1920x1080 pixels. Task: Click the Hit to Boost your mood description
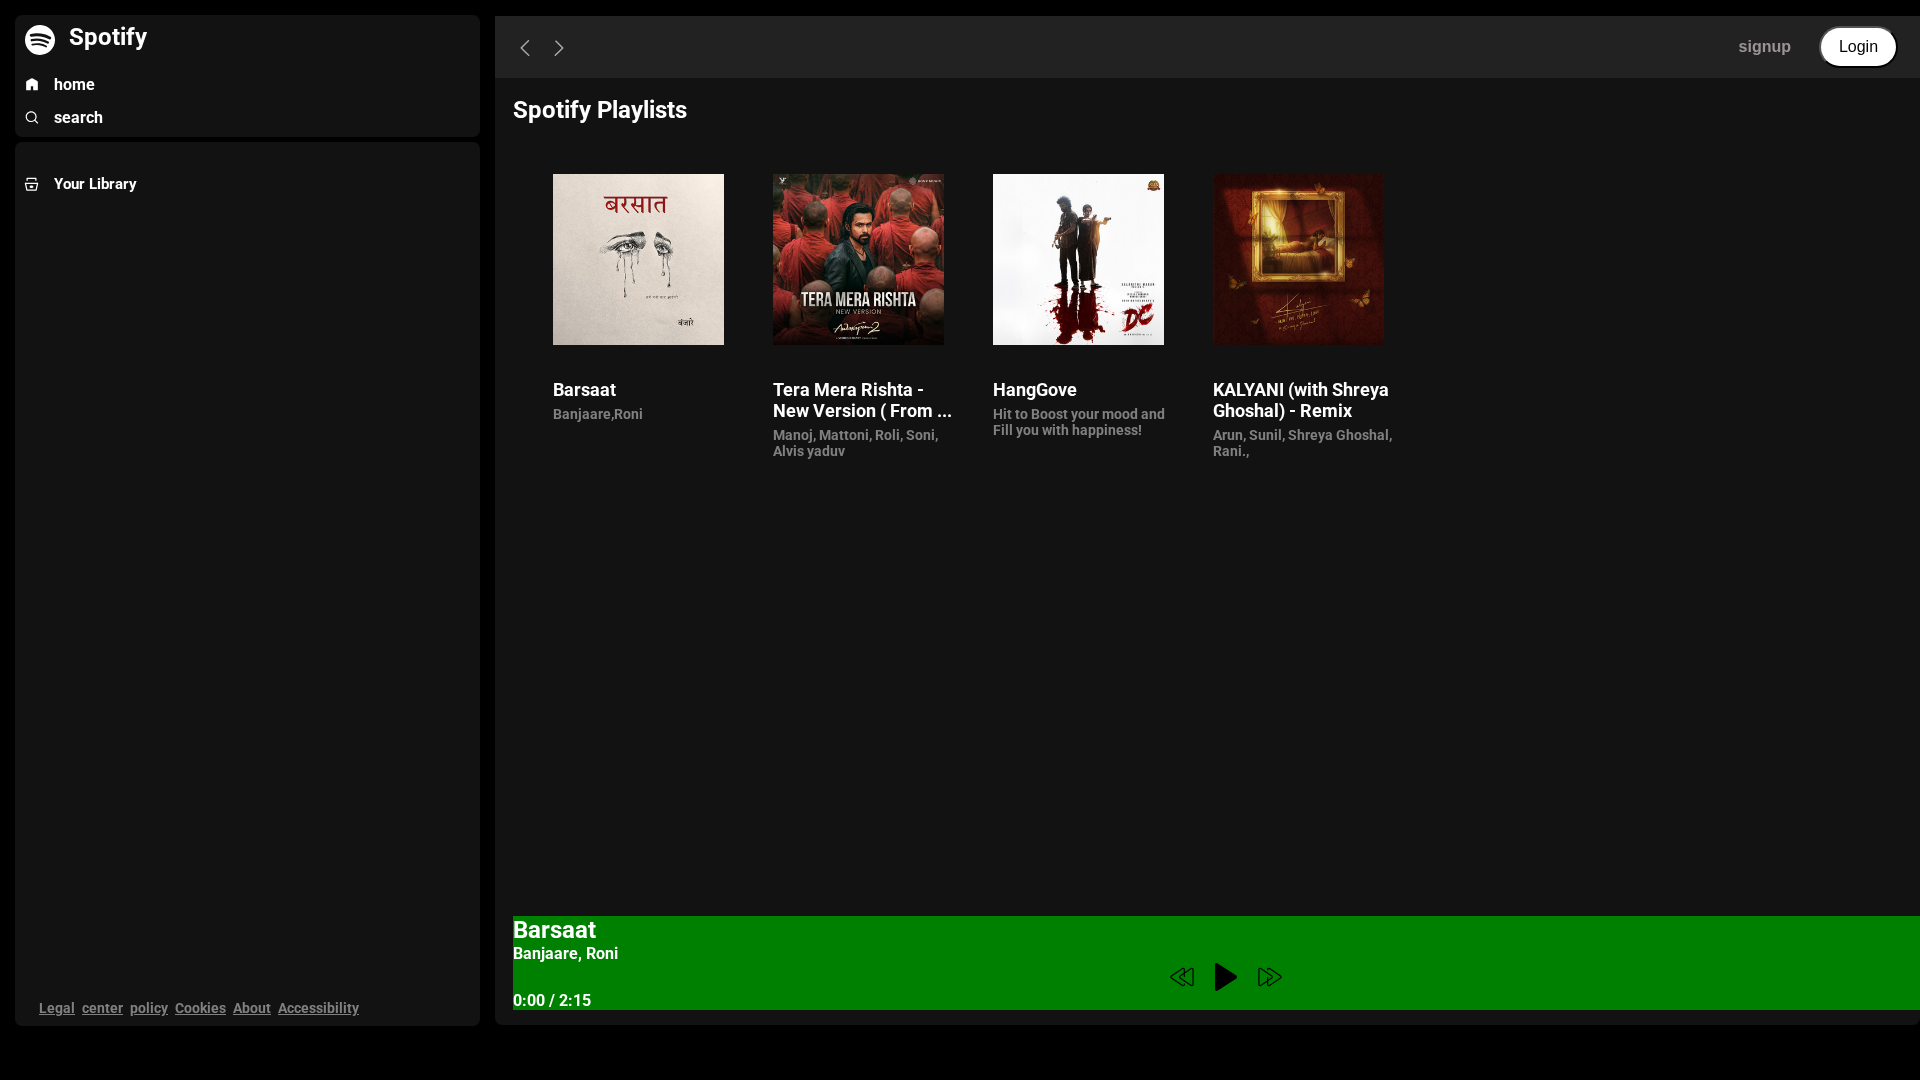tap(1079, 422)
